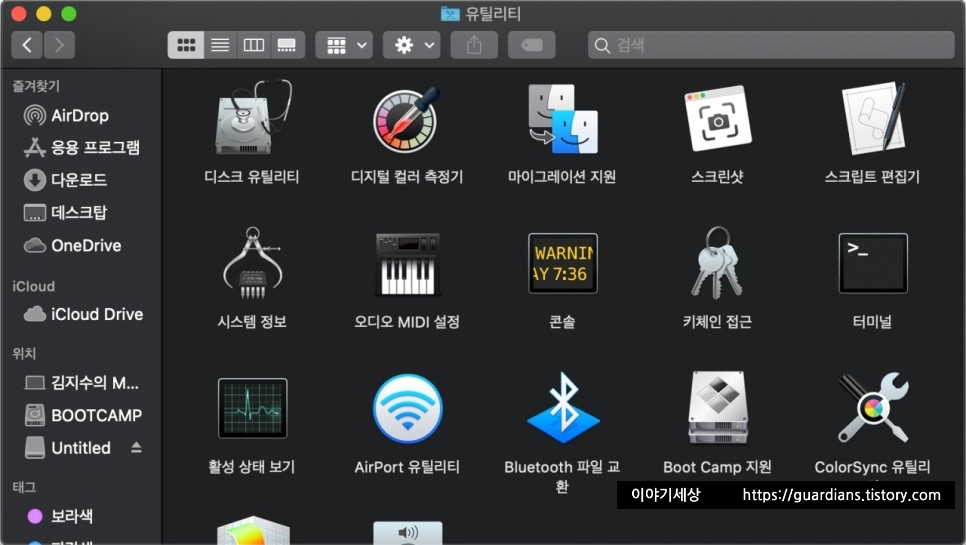The width and height of the screenshot is (966, 545).
Task: Open the 활성 상태 보기 app icon
Action: [253, 408]
